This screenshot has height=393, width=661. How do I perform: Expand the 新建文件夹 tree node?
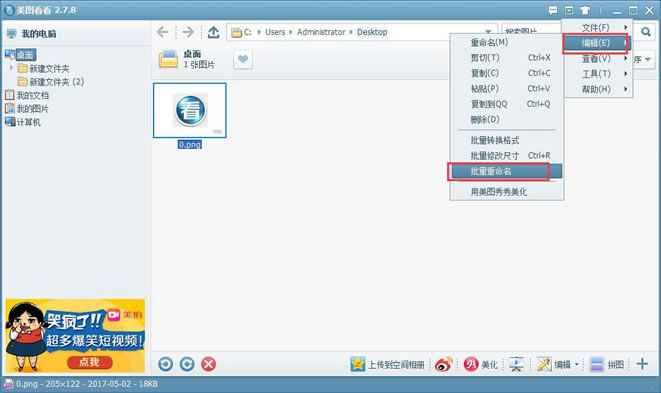tap(11, 67)
